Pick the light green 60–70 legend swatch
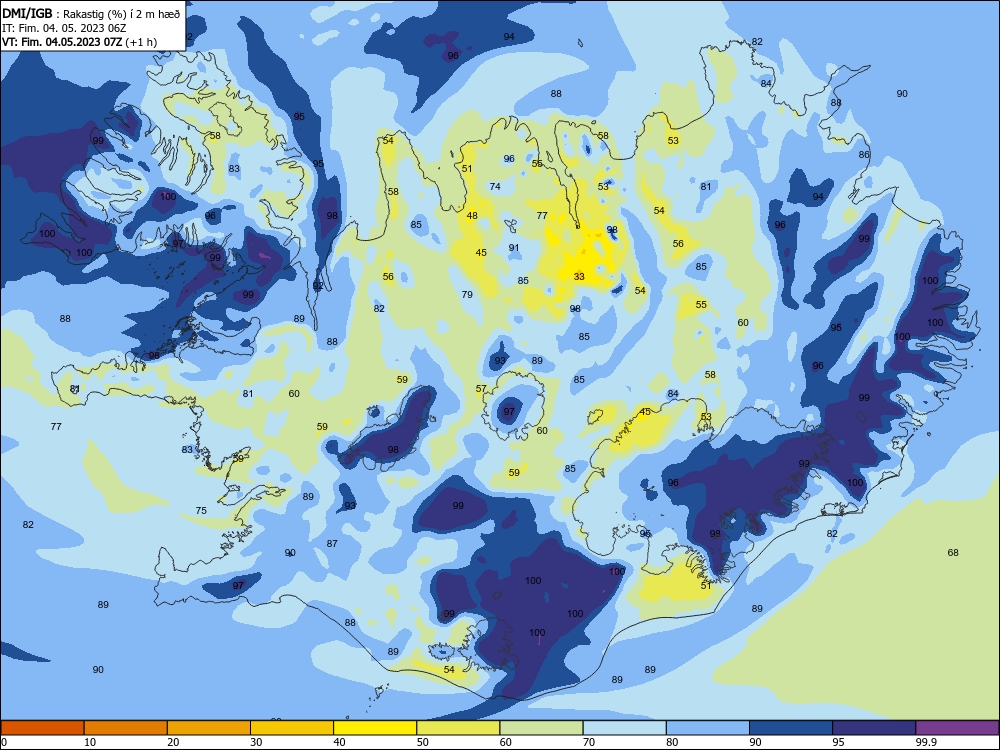This screenshot has width=1000, height=750. pos(541,728)
